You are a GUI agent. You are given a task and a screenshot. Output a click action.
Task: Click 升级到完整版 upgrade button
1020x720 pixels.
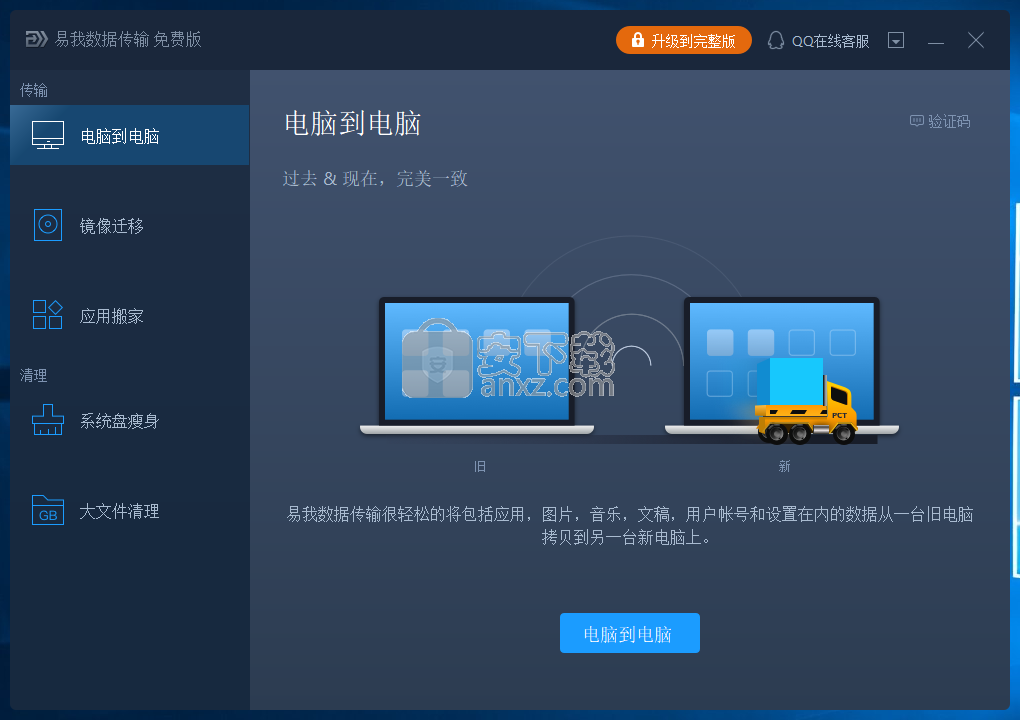tap(684, 40)
